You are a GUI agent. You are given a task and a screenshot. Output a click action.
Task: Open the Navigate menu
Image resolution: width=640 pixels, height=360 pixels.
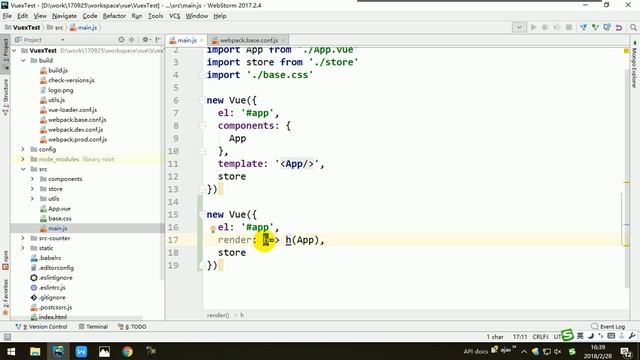coord(64,16)
